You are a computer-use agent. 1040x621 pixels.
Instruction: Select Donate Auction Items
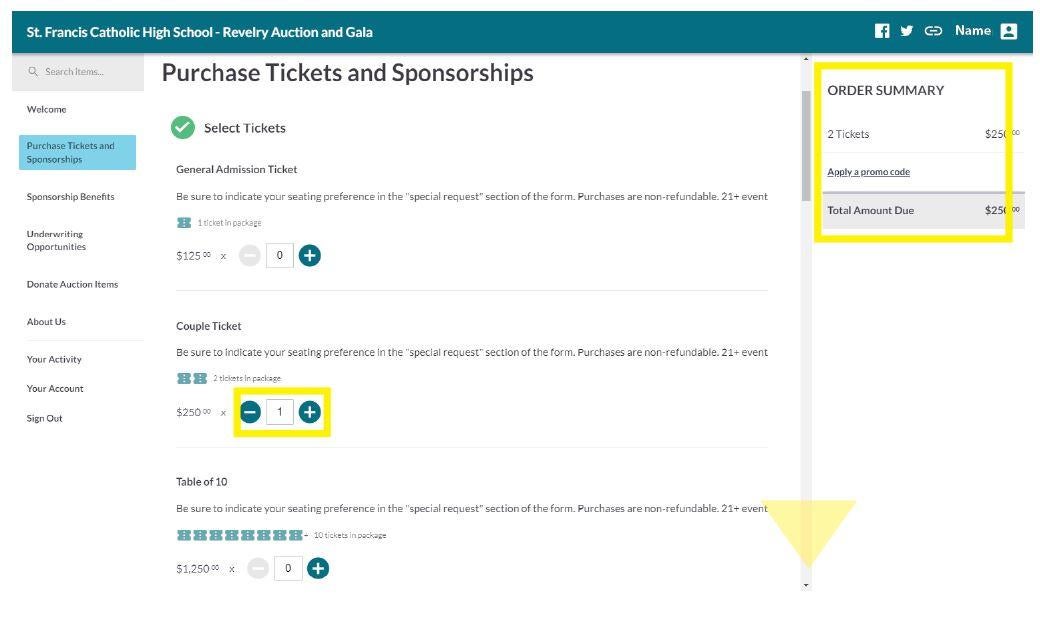point(72,285)
